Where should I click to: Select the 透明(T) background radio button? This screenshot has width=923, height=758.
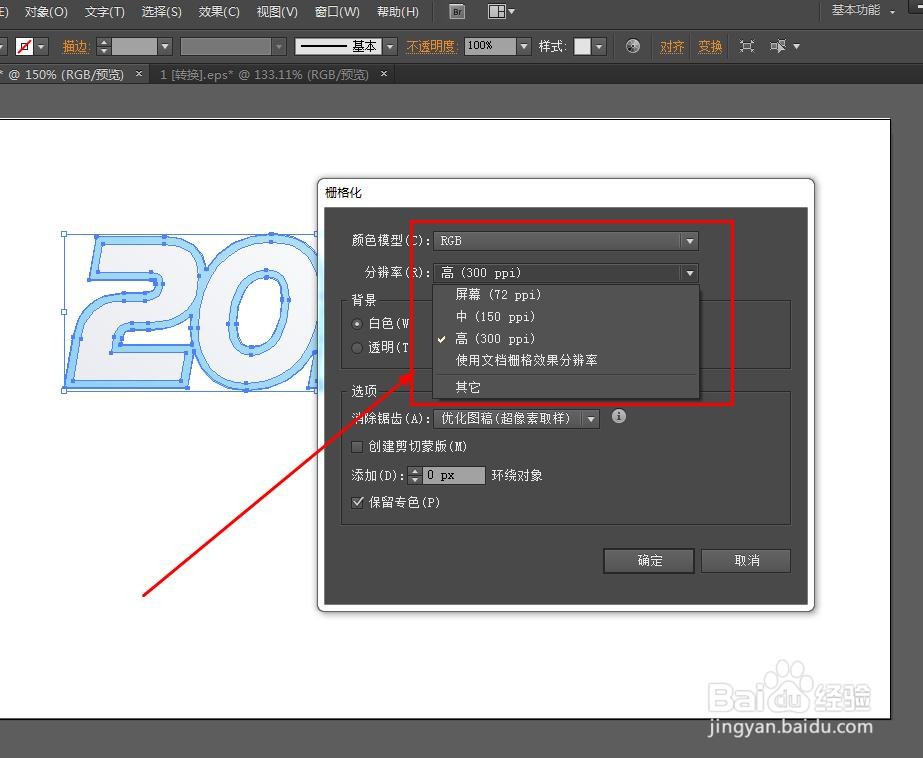(x=357, y=347)
